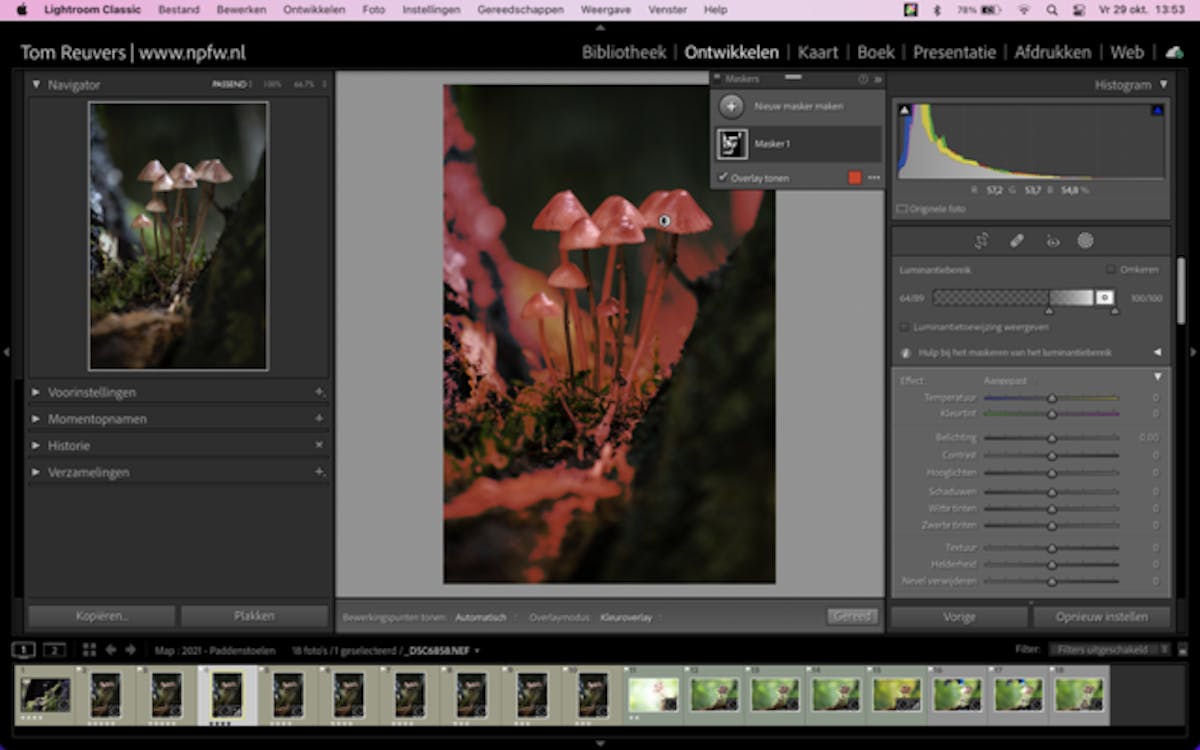Enable the Omkeren checkbox
Screen dimensions: 1200x750
coord(1111,269)
